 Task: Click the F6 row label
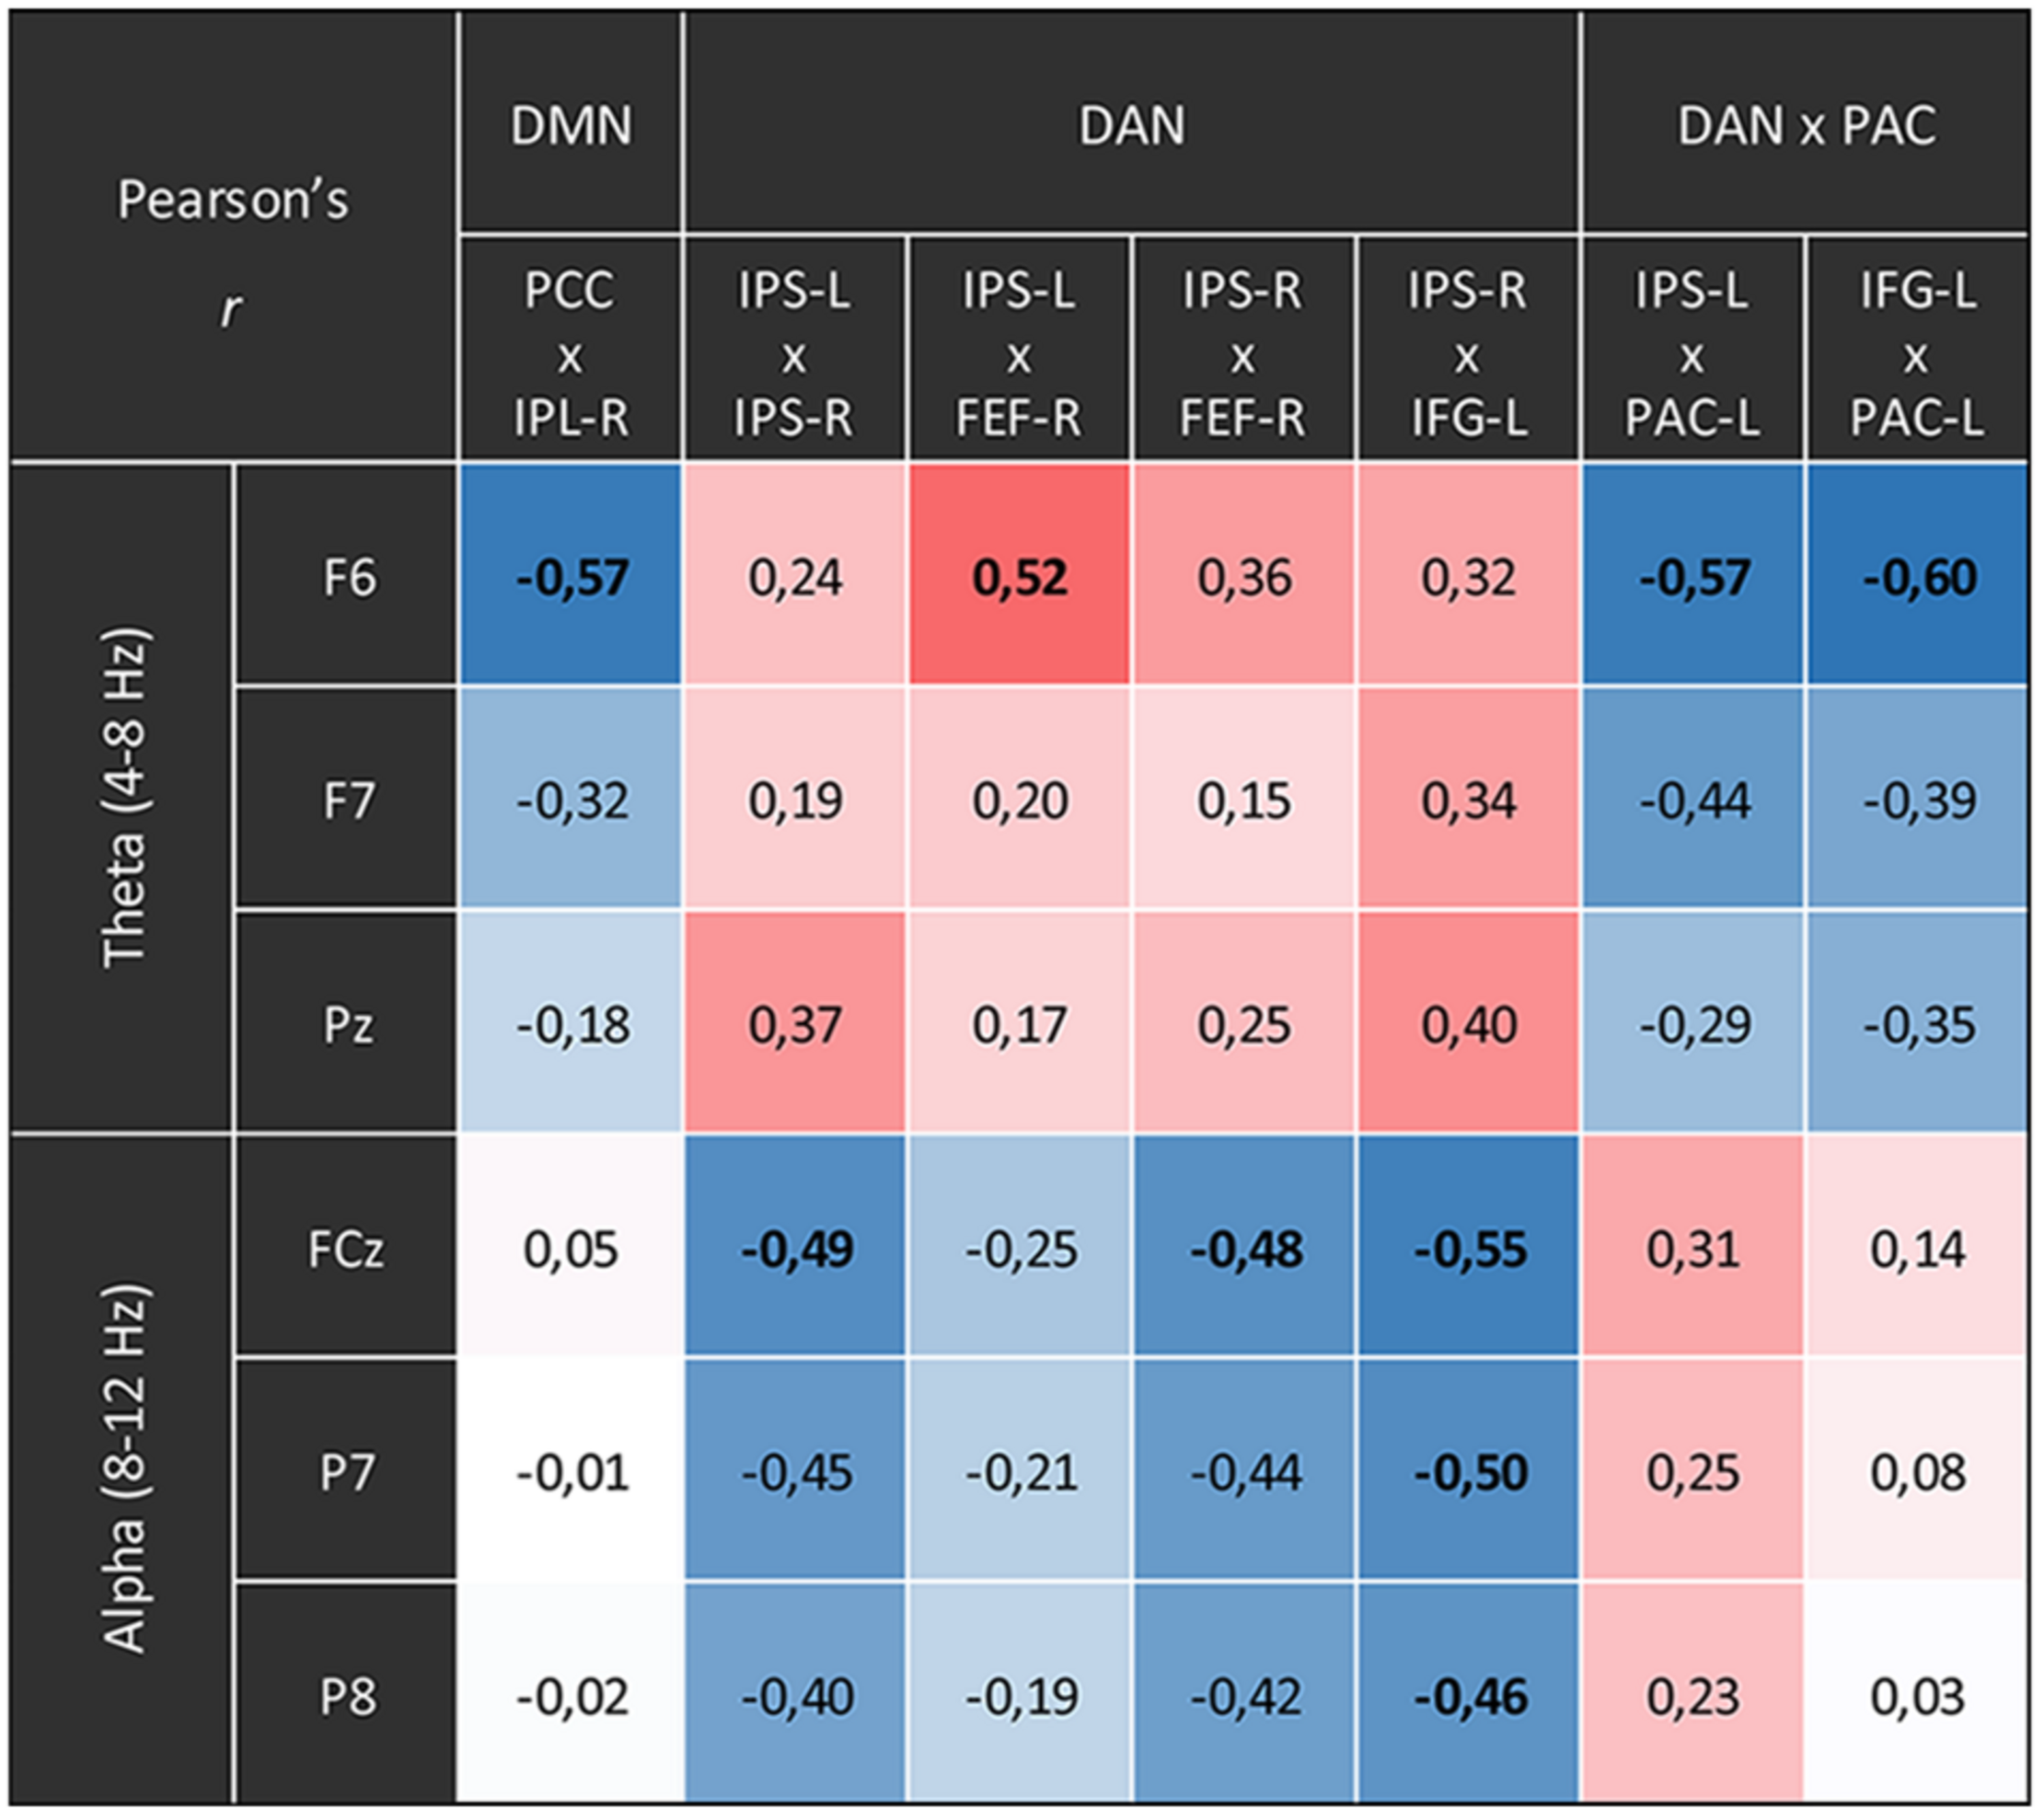(348, 577)
